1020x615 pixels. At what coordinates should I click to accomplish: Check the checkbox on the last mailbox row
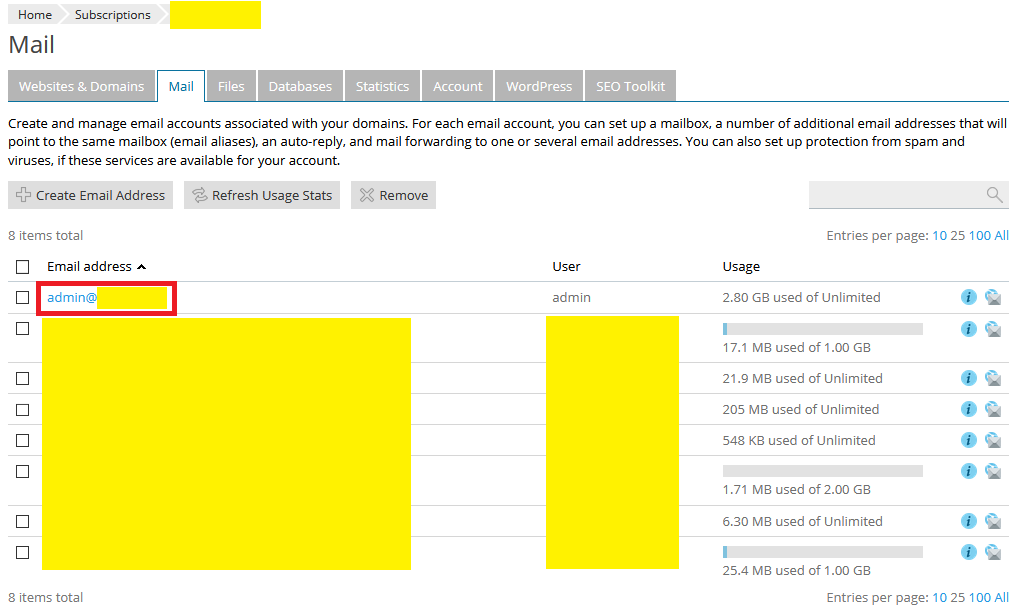pos(22,551)
